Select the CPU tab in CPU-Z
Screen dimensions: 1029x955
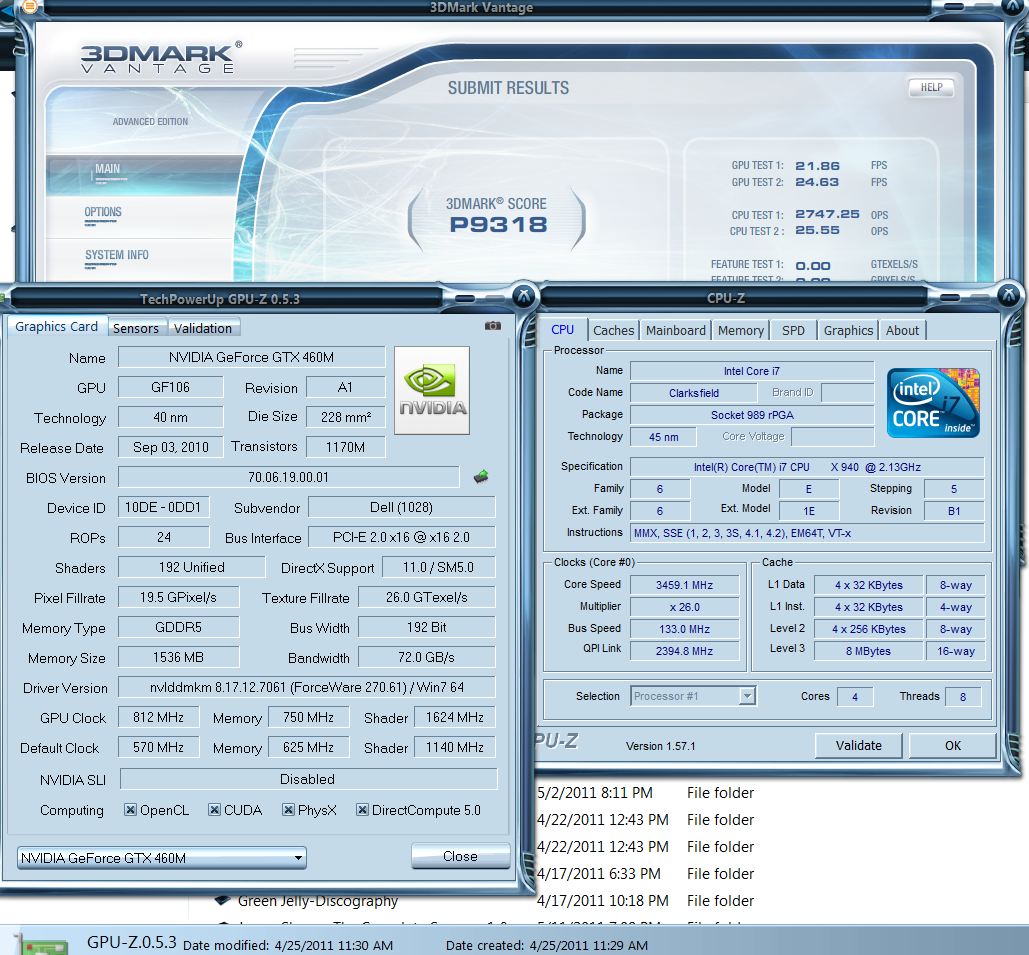point(562,329)
